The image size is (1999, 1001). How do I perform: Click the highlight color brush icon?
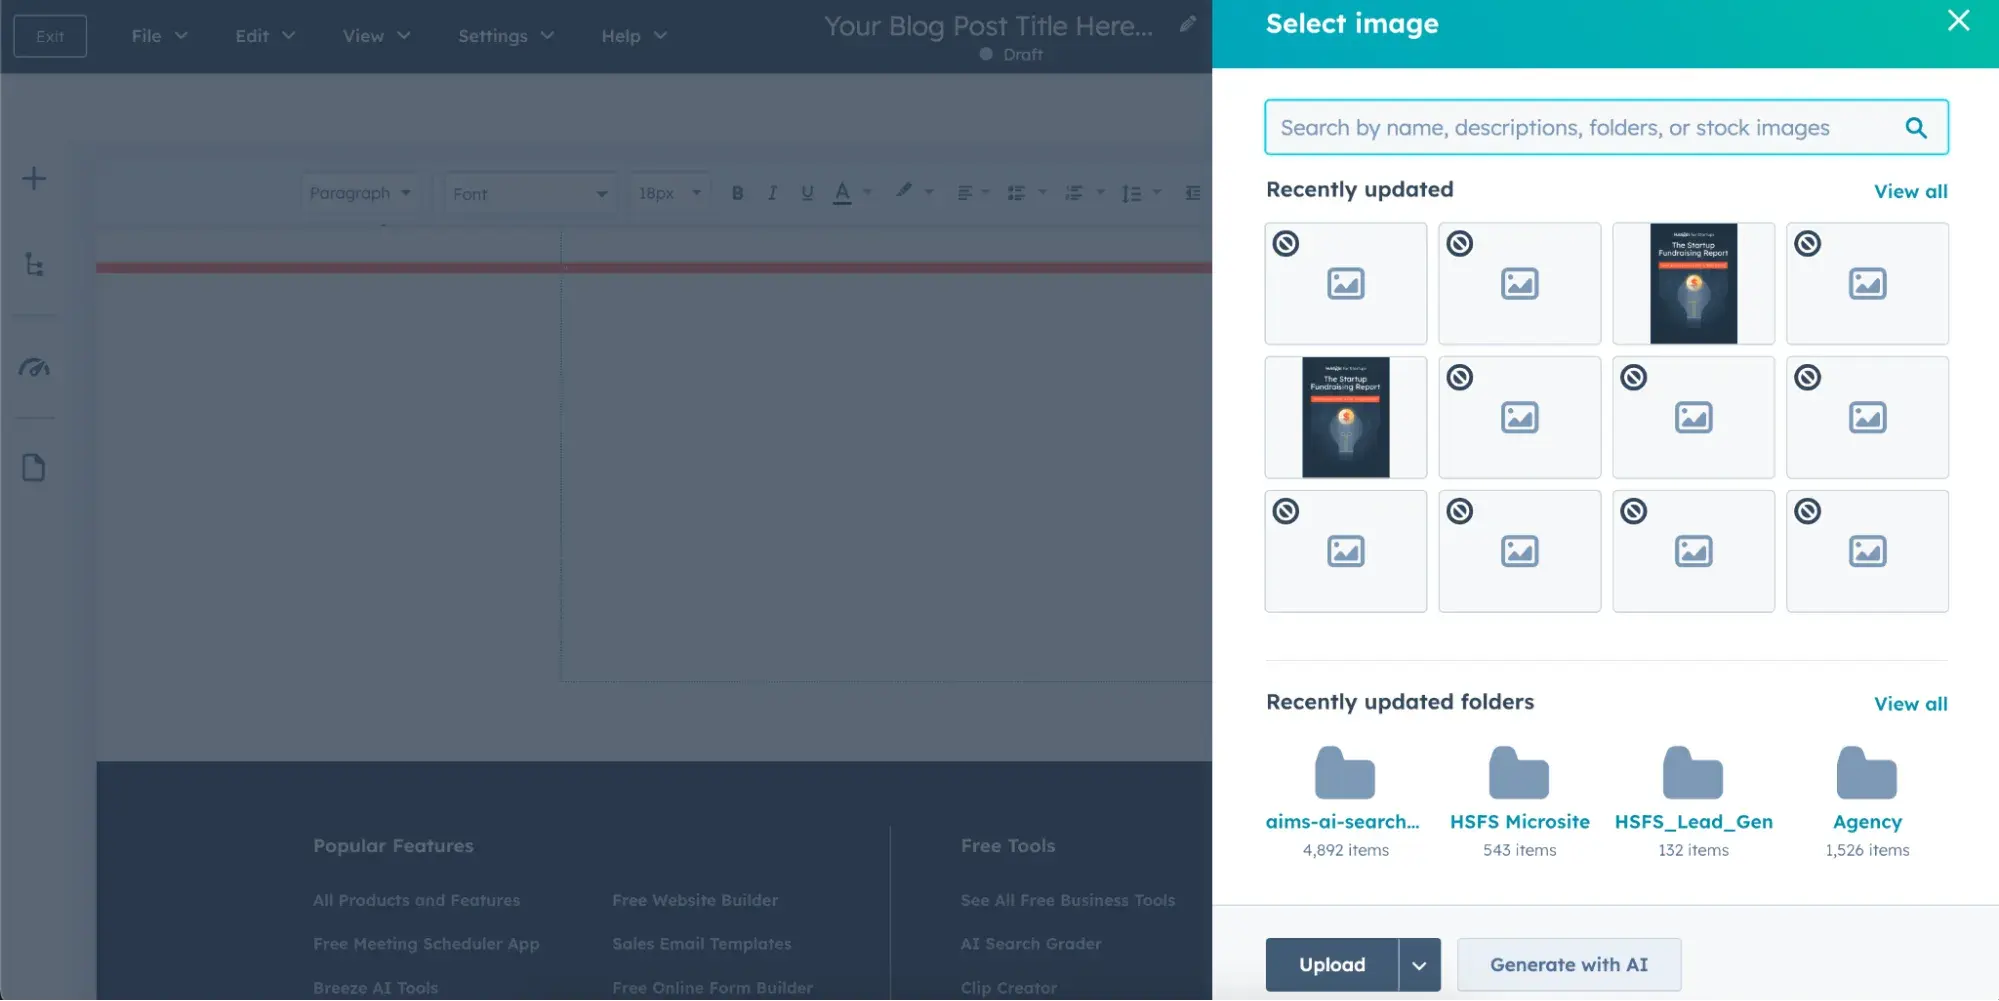[x=904, y=190]
